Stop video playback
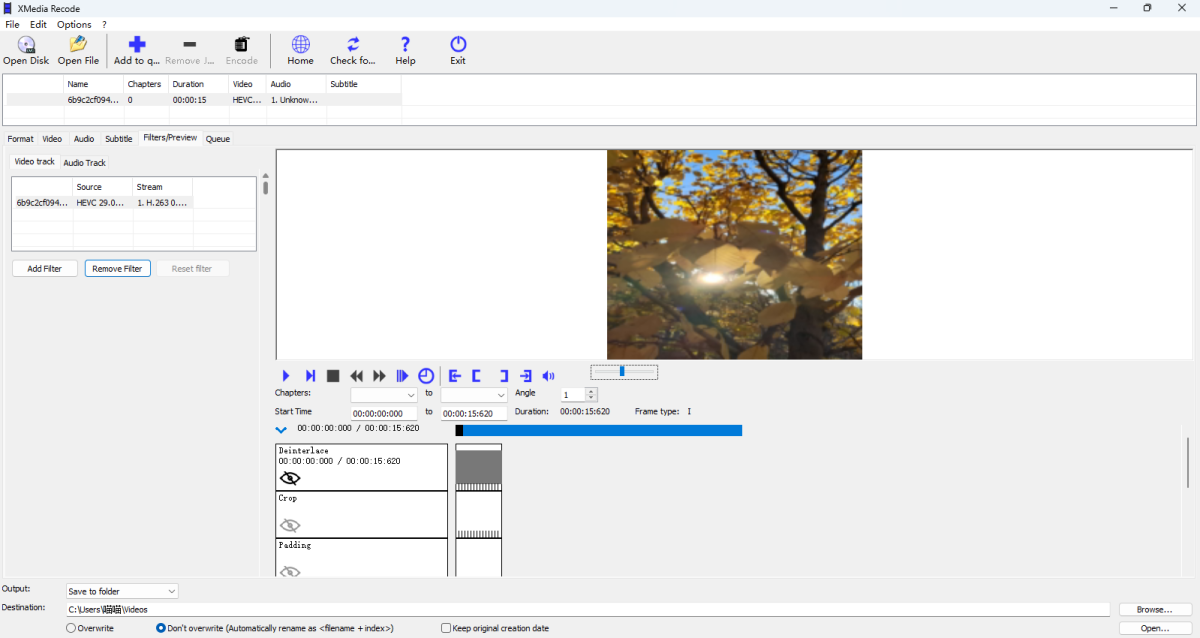The image size is (1200, 638). click(333, 375)
